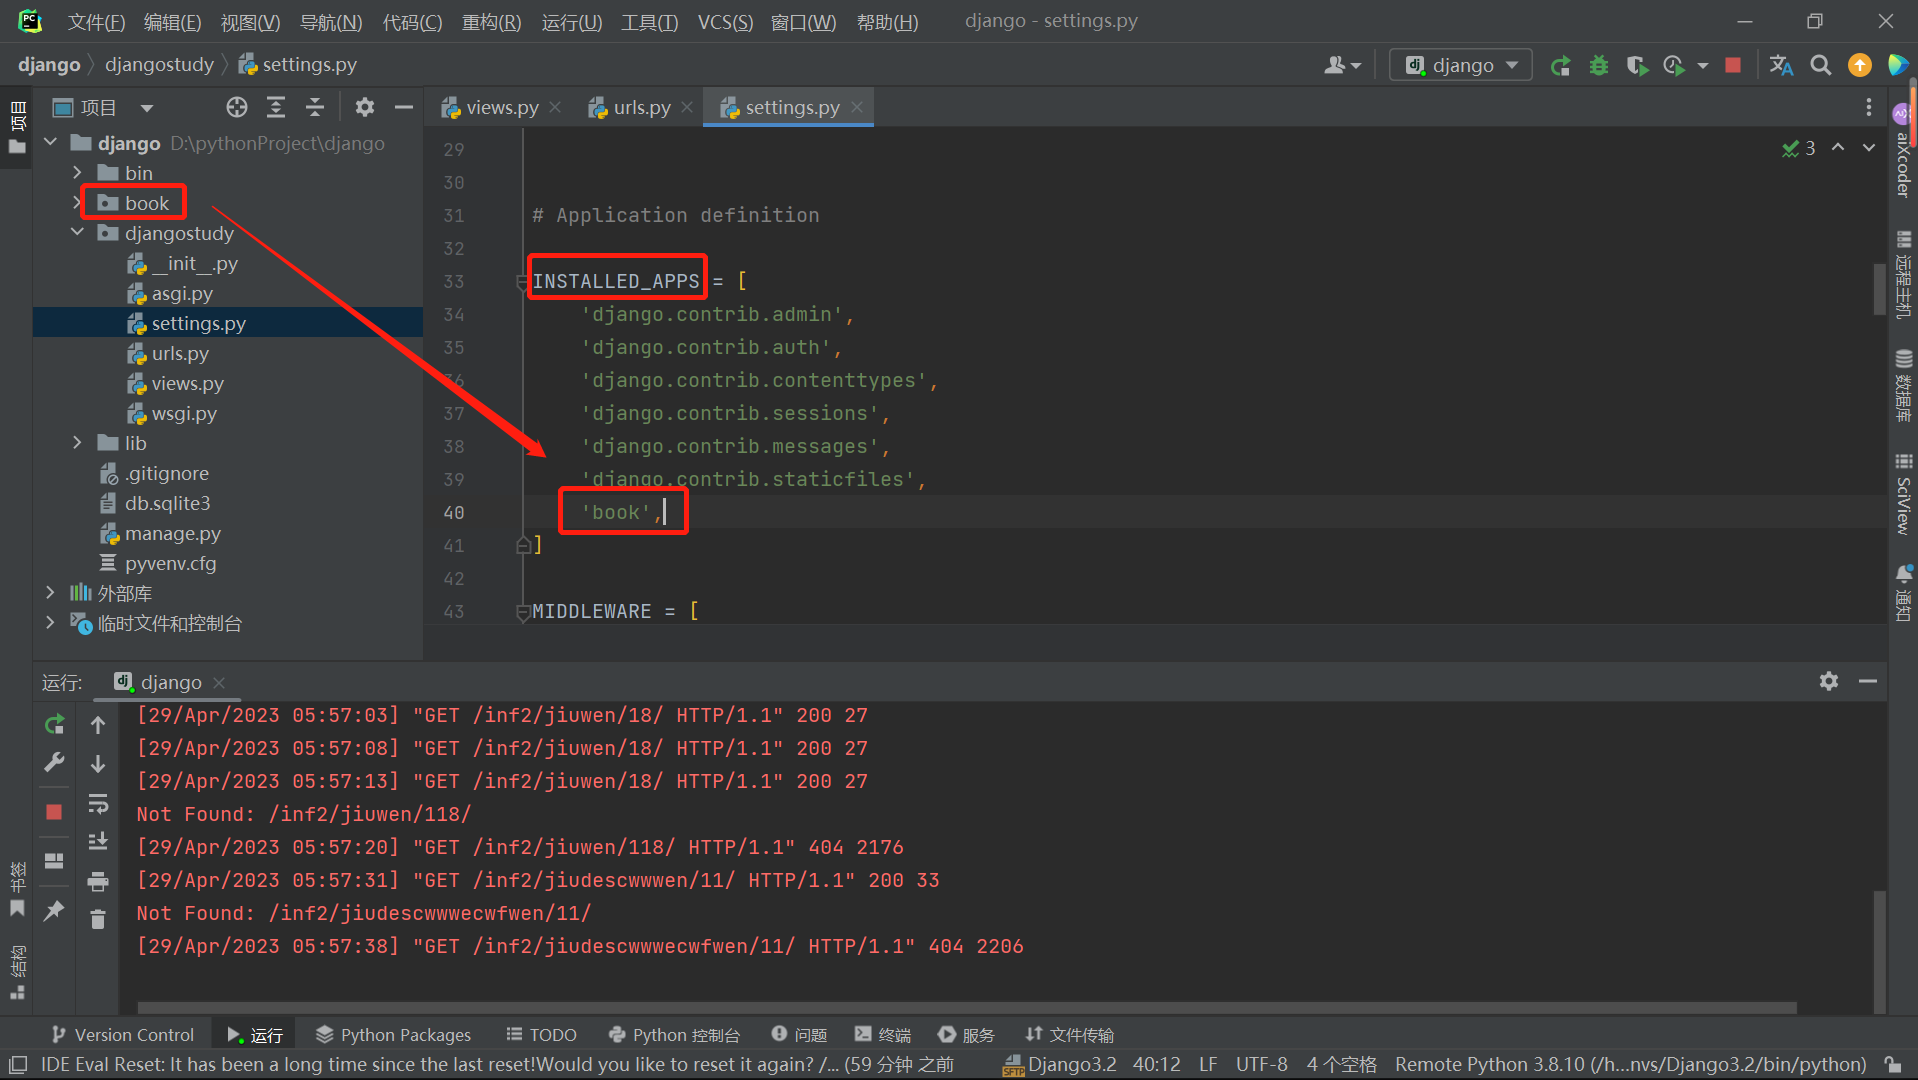Collapse the django root folder
This screenshot has width=1918, height=1080.
[51, 143]
